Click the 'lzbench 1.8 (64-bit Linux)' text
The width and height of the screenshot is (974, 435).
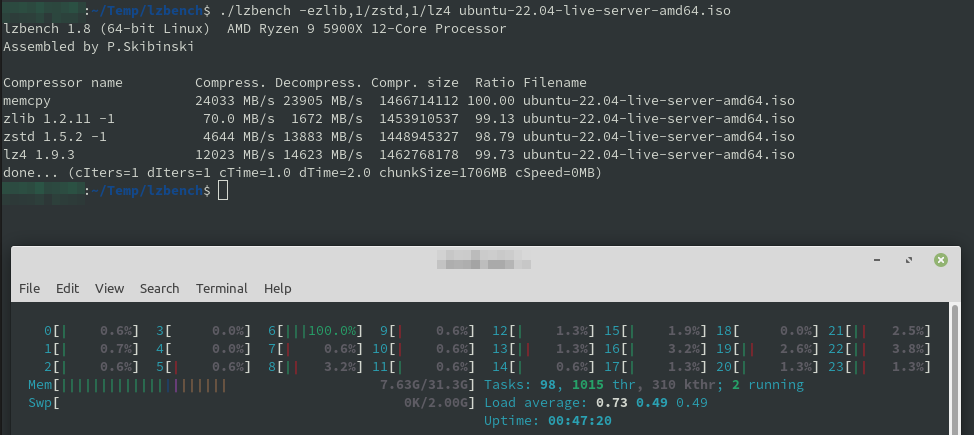click(x=107, y=29)
